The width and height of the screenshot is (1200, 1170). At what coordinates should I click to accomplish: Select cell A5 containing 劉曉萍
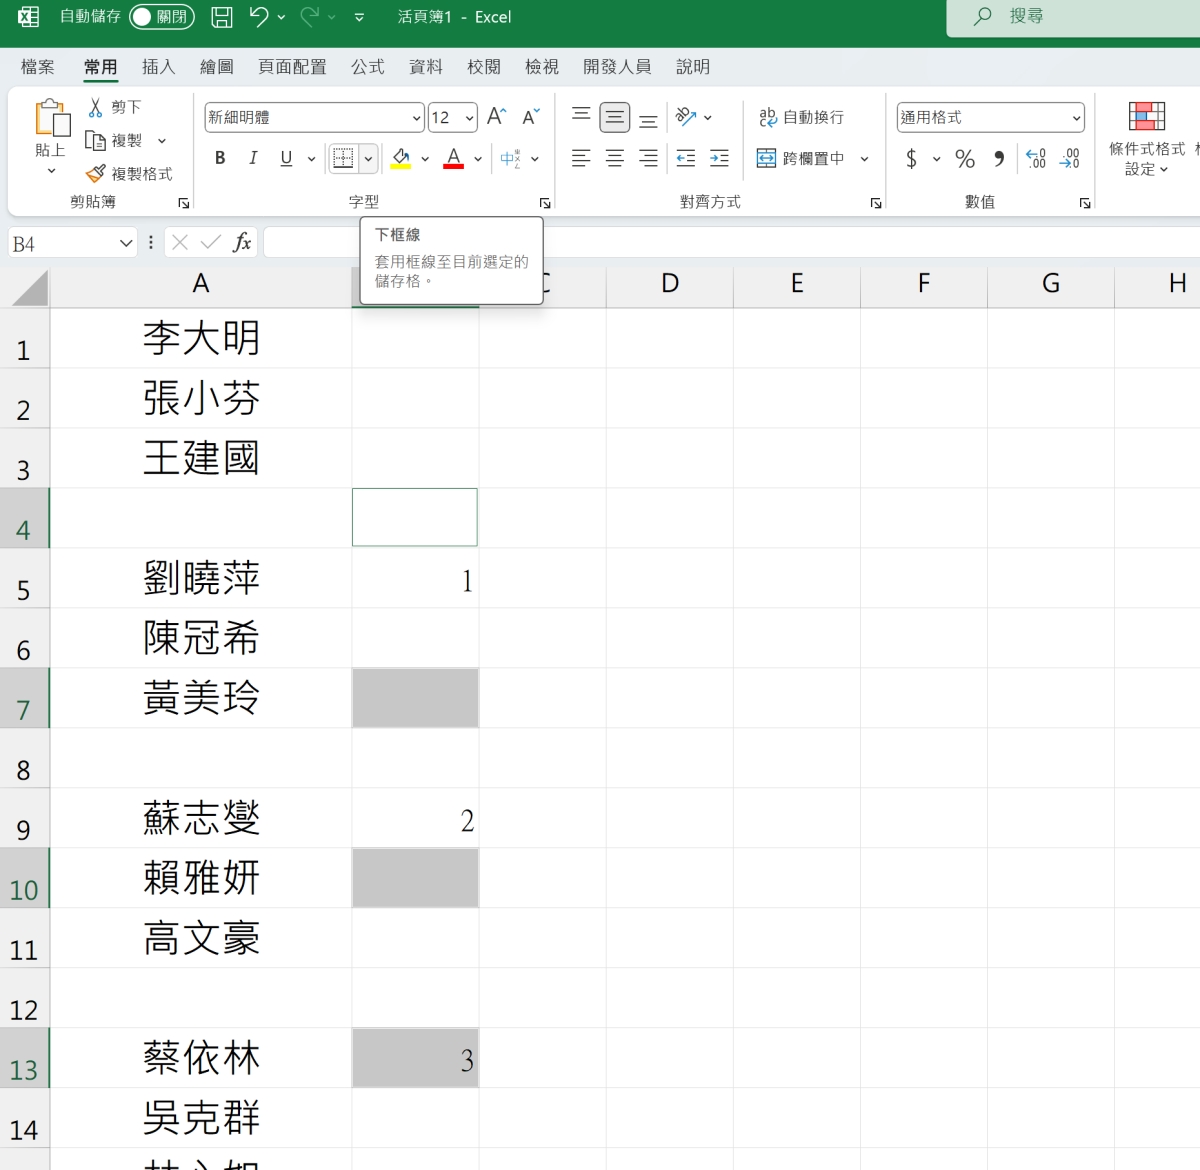pos(201,578)
